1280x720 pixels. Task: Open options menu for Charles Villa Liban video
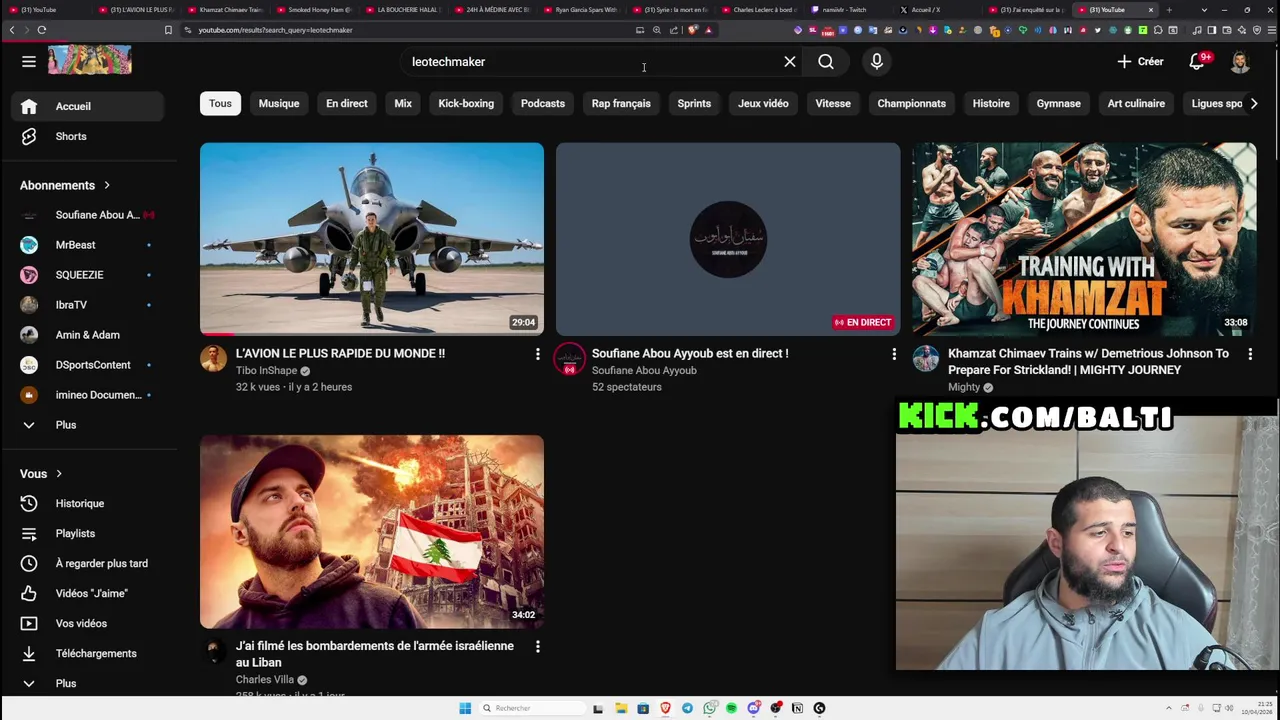point(537,647)
